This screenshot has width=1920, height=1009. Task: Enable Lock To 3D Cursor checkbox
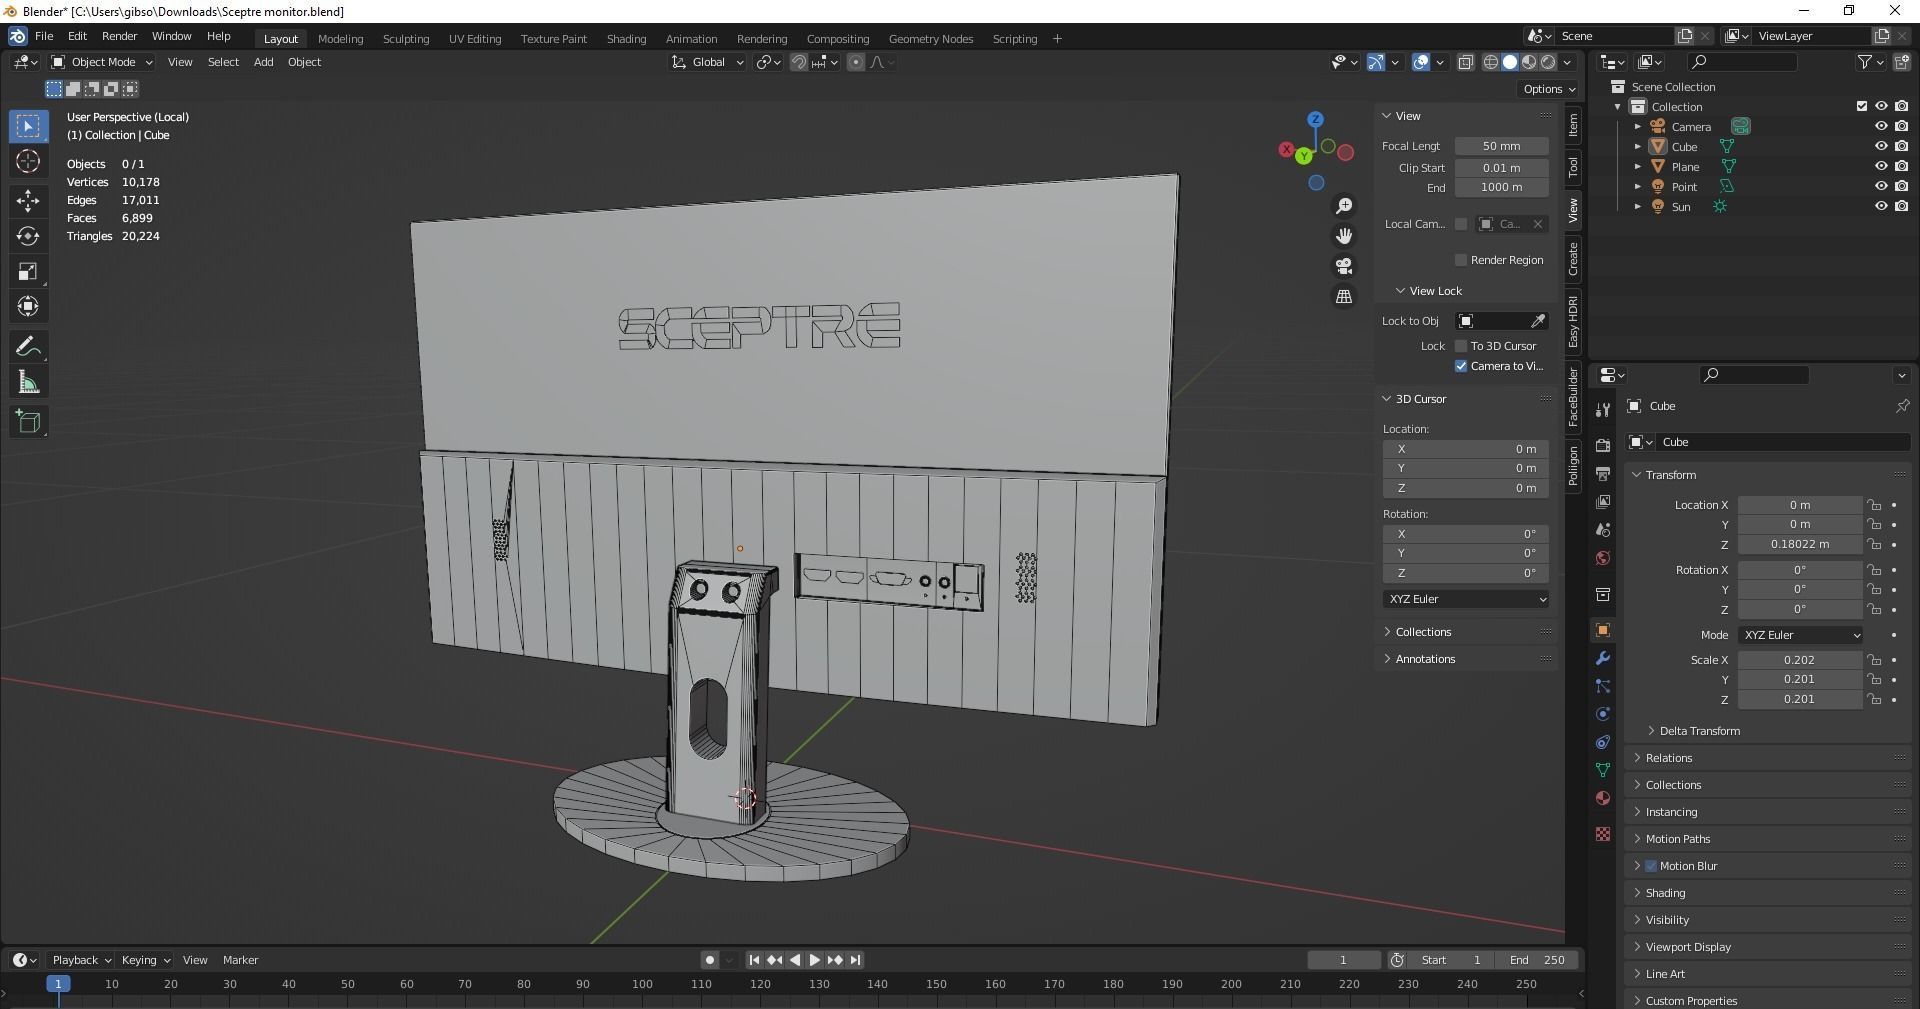[1461, 346]
